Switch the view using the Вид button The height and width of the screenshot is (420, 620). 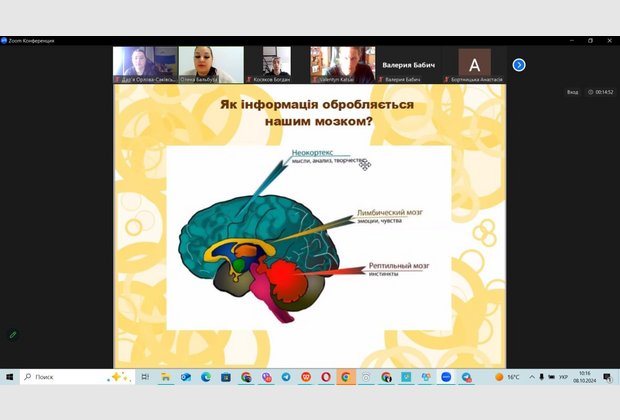tap(572, 92)
